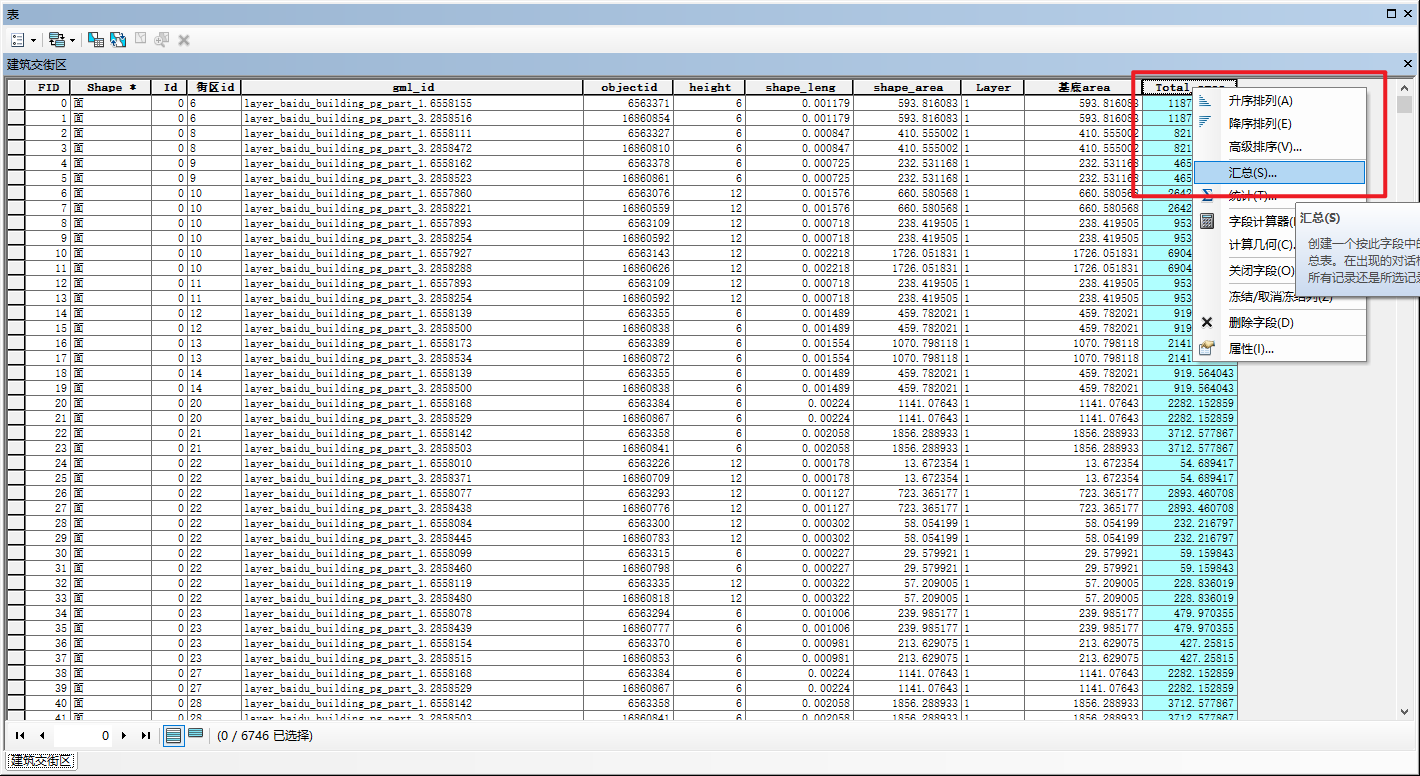This screenshot has width=1420, height=776.
Task: Click the Table Options icon in toolbar
Action: coord(18,40)
